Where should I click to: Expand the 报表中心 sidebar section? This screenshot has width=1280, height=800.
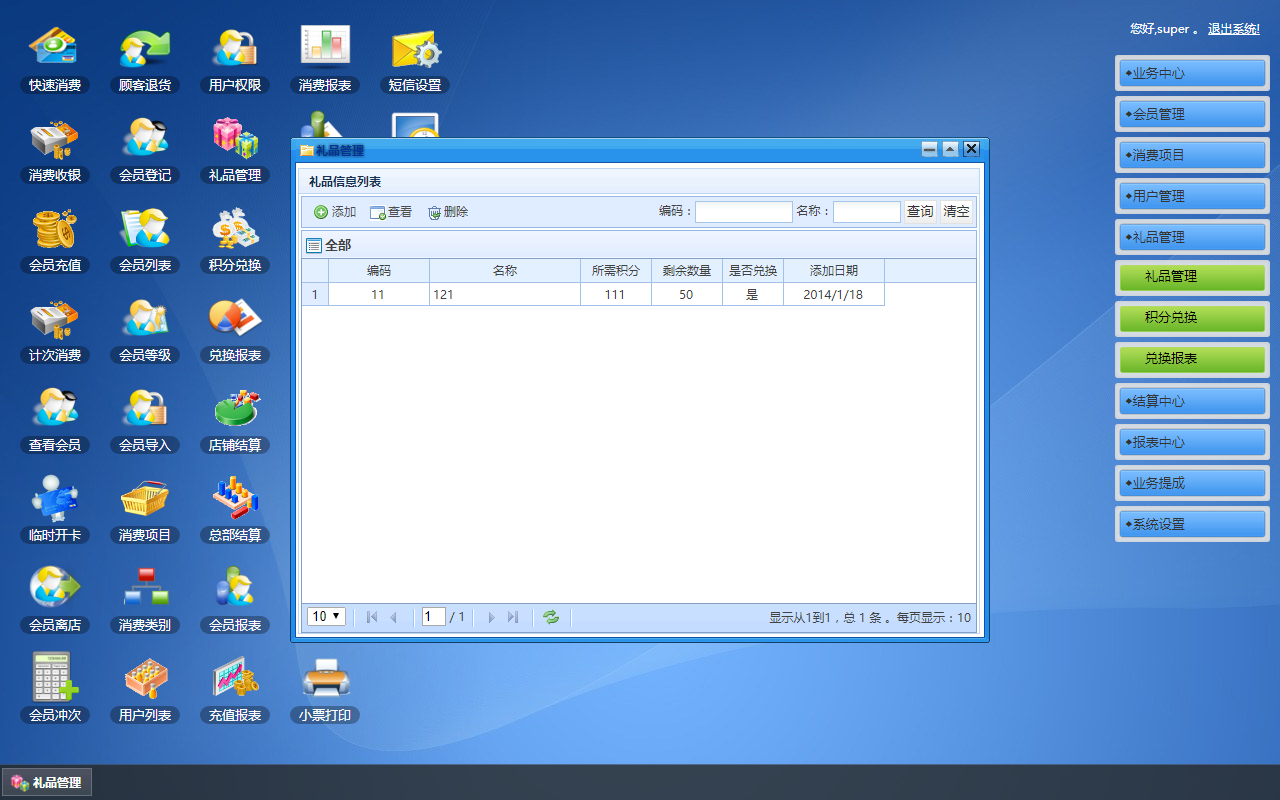(1192, 442)
